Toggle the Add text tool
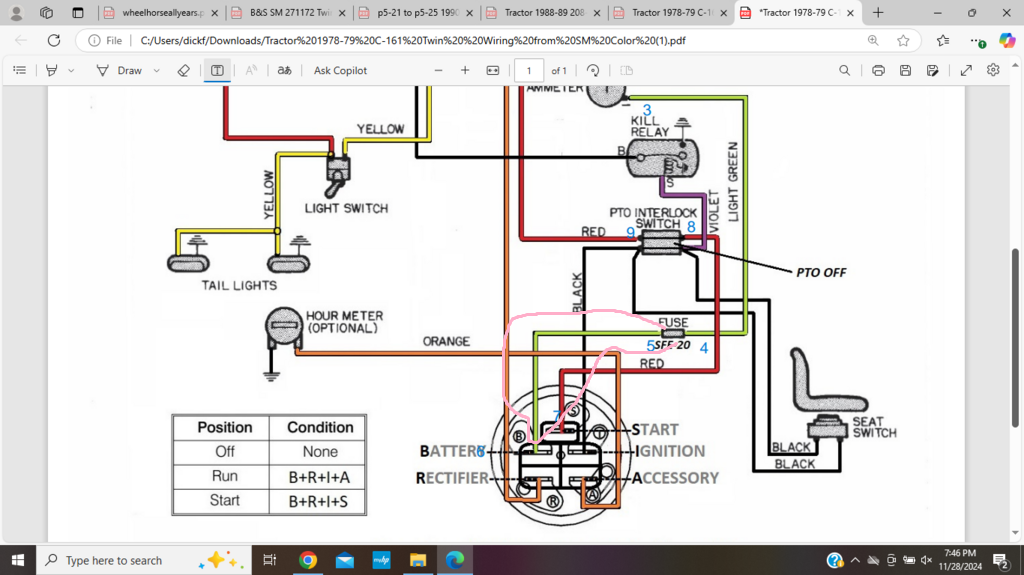 point(217,71)
